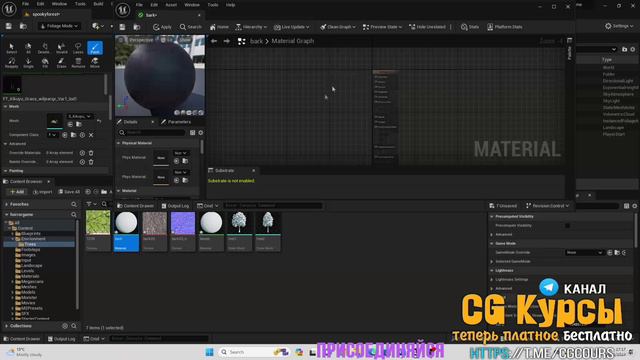
Task: Click Import in Content Browser
Action: pos(42,192)
